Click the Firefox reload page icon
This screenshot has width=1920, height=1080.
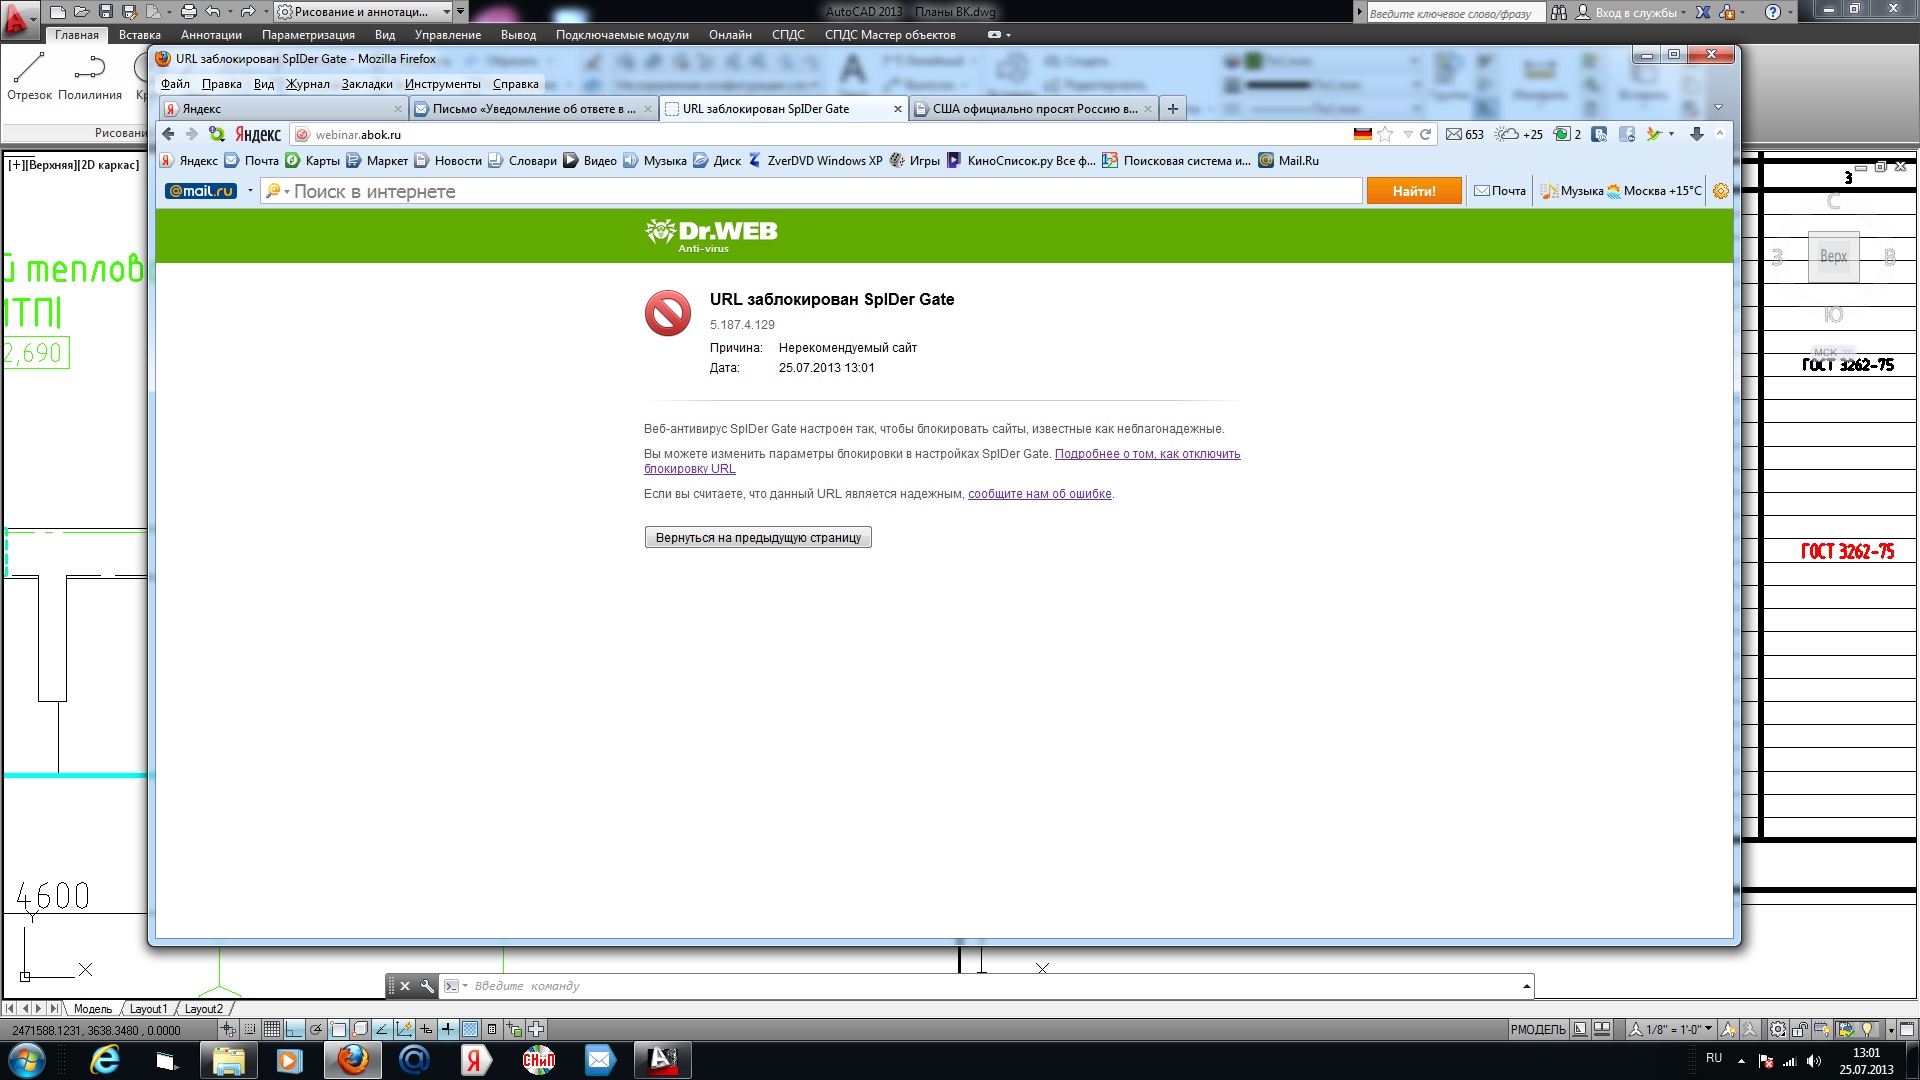tap(1426, 134)
